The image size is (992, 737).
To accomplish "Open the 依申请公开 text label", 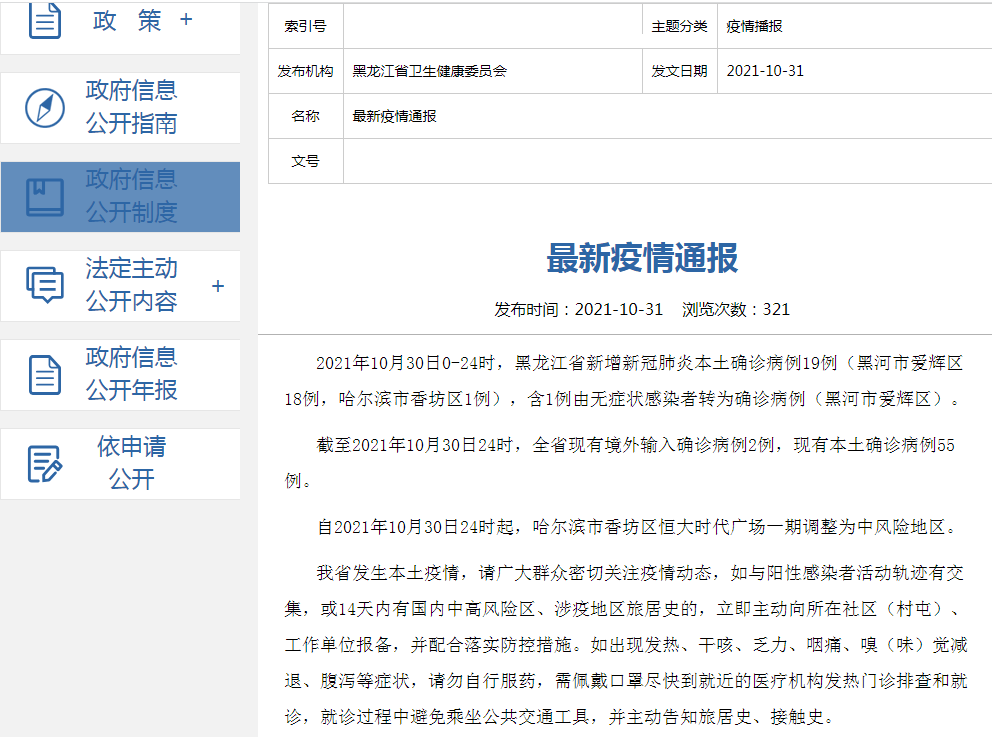I will [131, 464].
